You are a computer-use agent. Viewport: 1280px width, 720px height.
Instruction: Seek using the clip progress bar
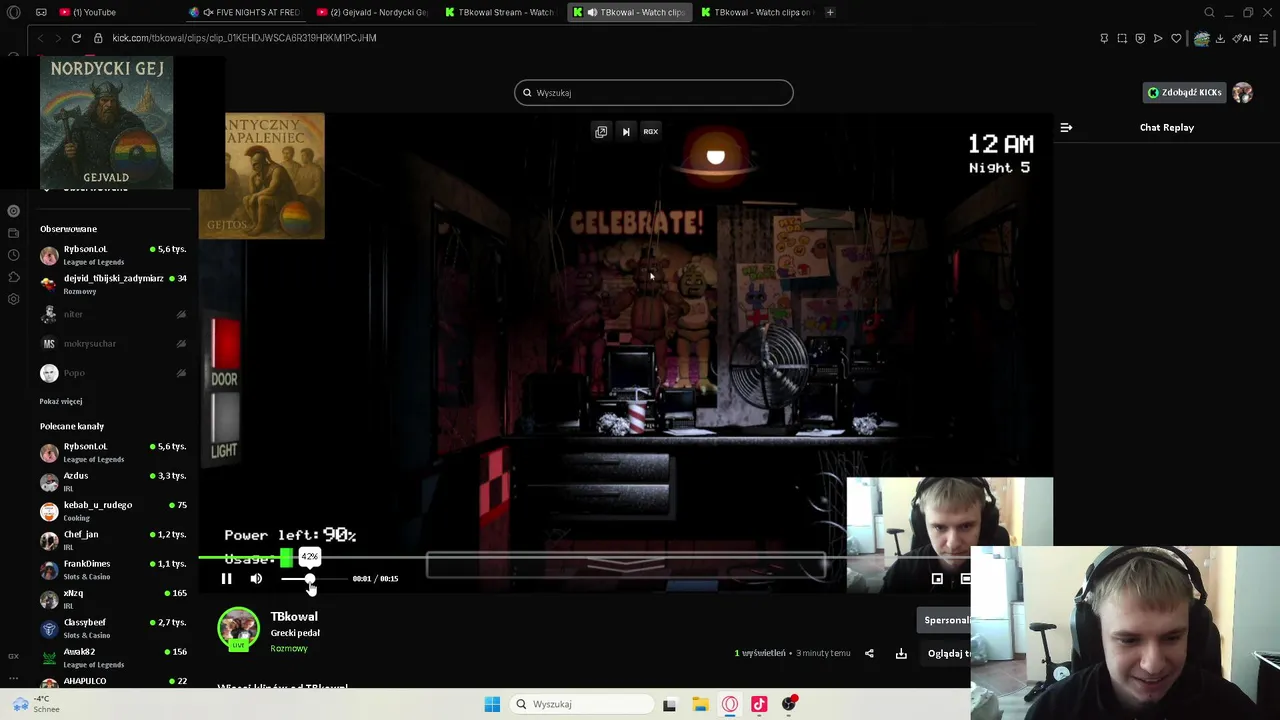point(625,557)
